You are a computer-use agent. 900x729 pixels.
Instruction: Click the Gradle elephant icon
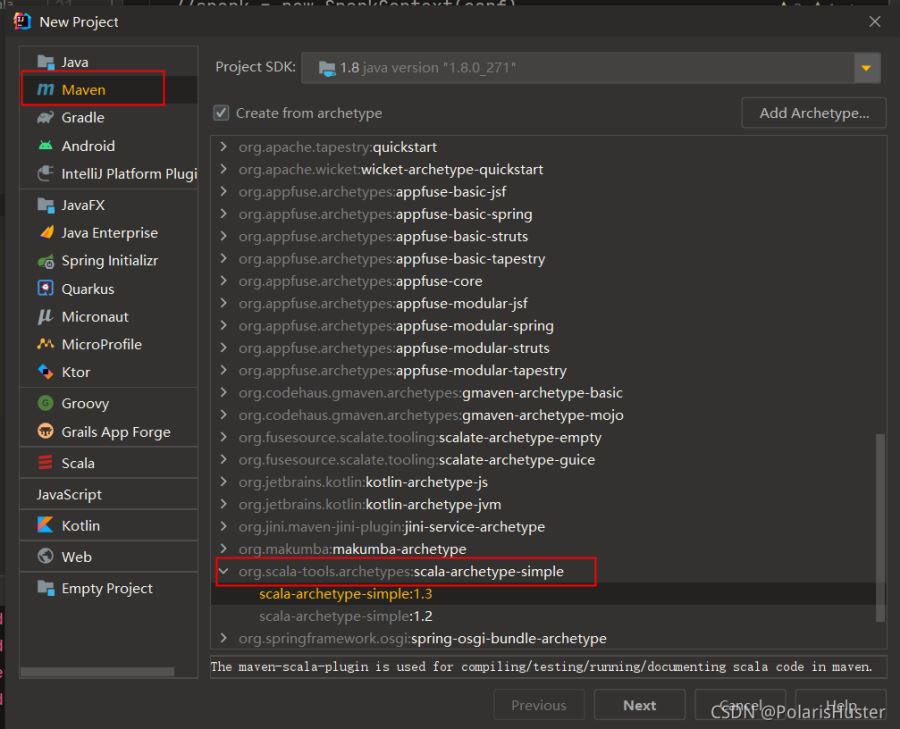click(45, 118)
